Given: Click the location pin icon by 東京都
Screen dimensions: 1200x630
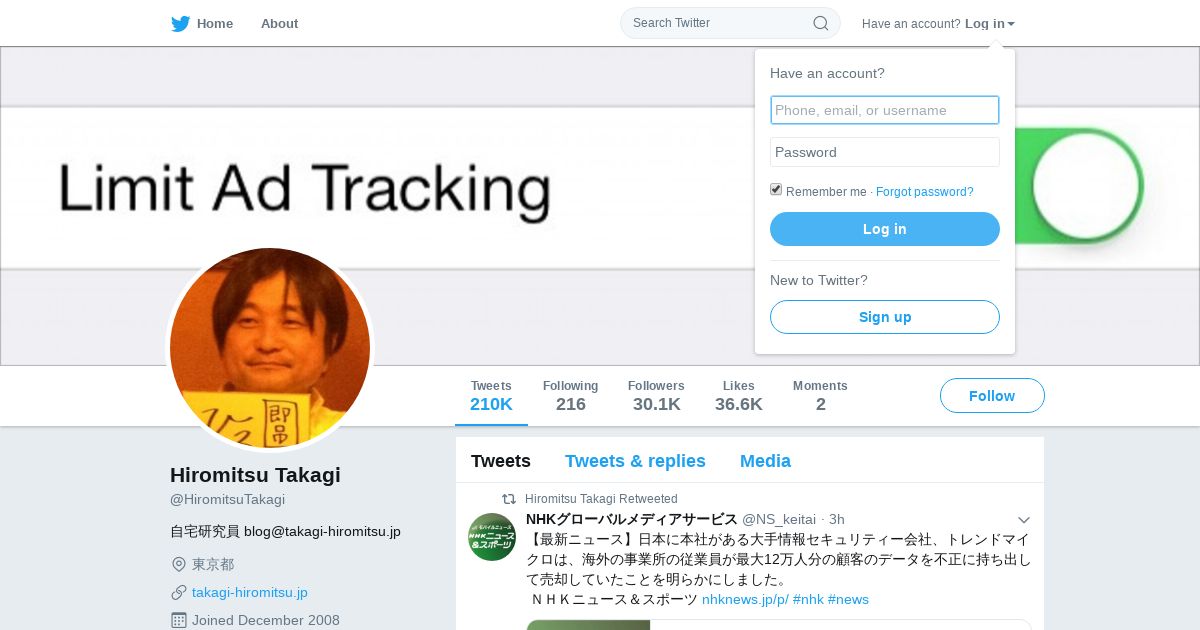Looking at the screenshot, I should click(179, 565).
